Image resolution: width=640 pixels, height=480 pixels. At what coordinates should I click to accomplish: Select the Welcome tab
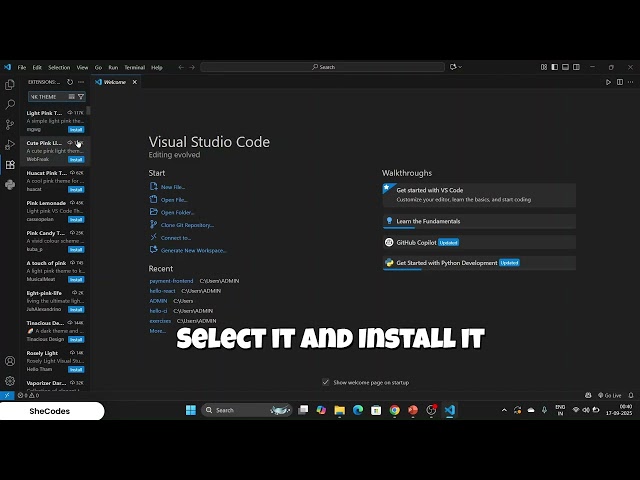click(115, 82)
